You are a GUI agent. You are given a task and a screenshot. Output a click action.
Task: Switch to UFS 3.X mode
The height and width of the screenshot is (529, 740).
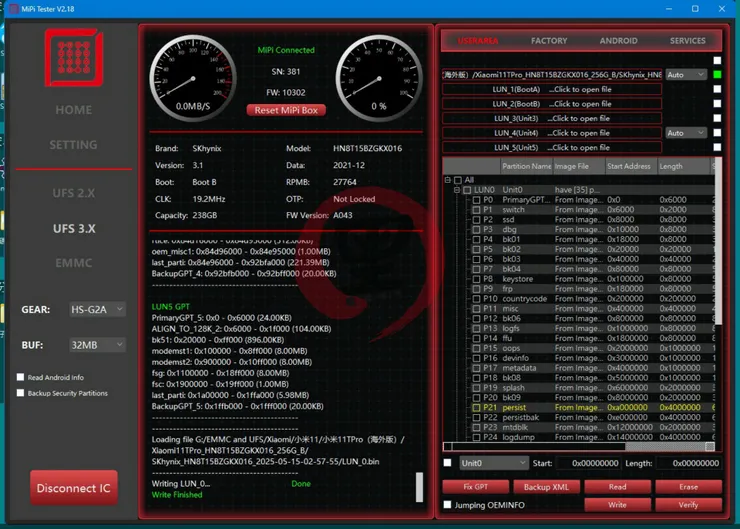point(74,228)
